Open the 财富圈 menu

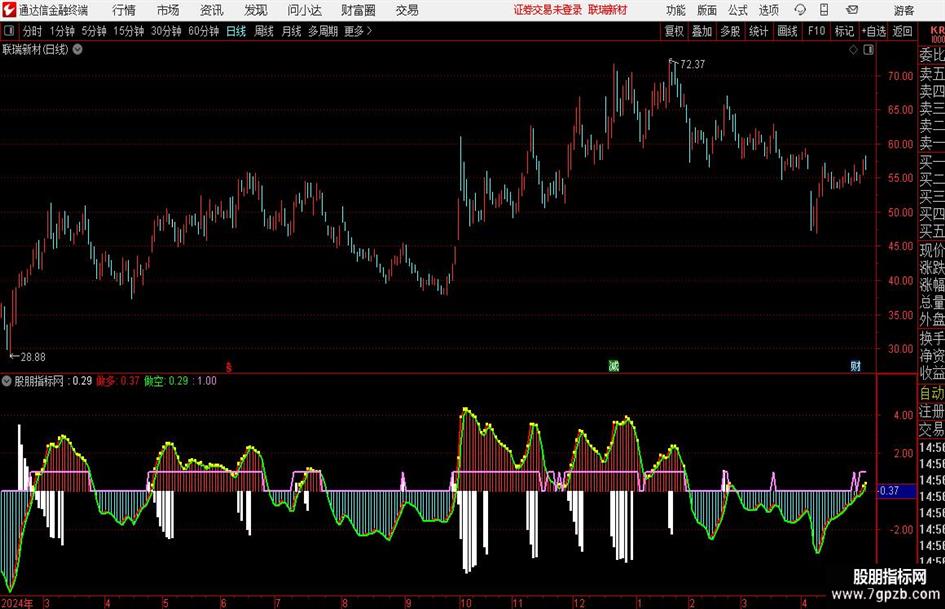pos(358,10)
